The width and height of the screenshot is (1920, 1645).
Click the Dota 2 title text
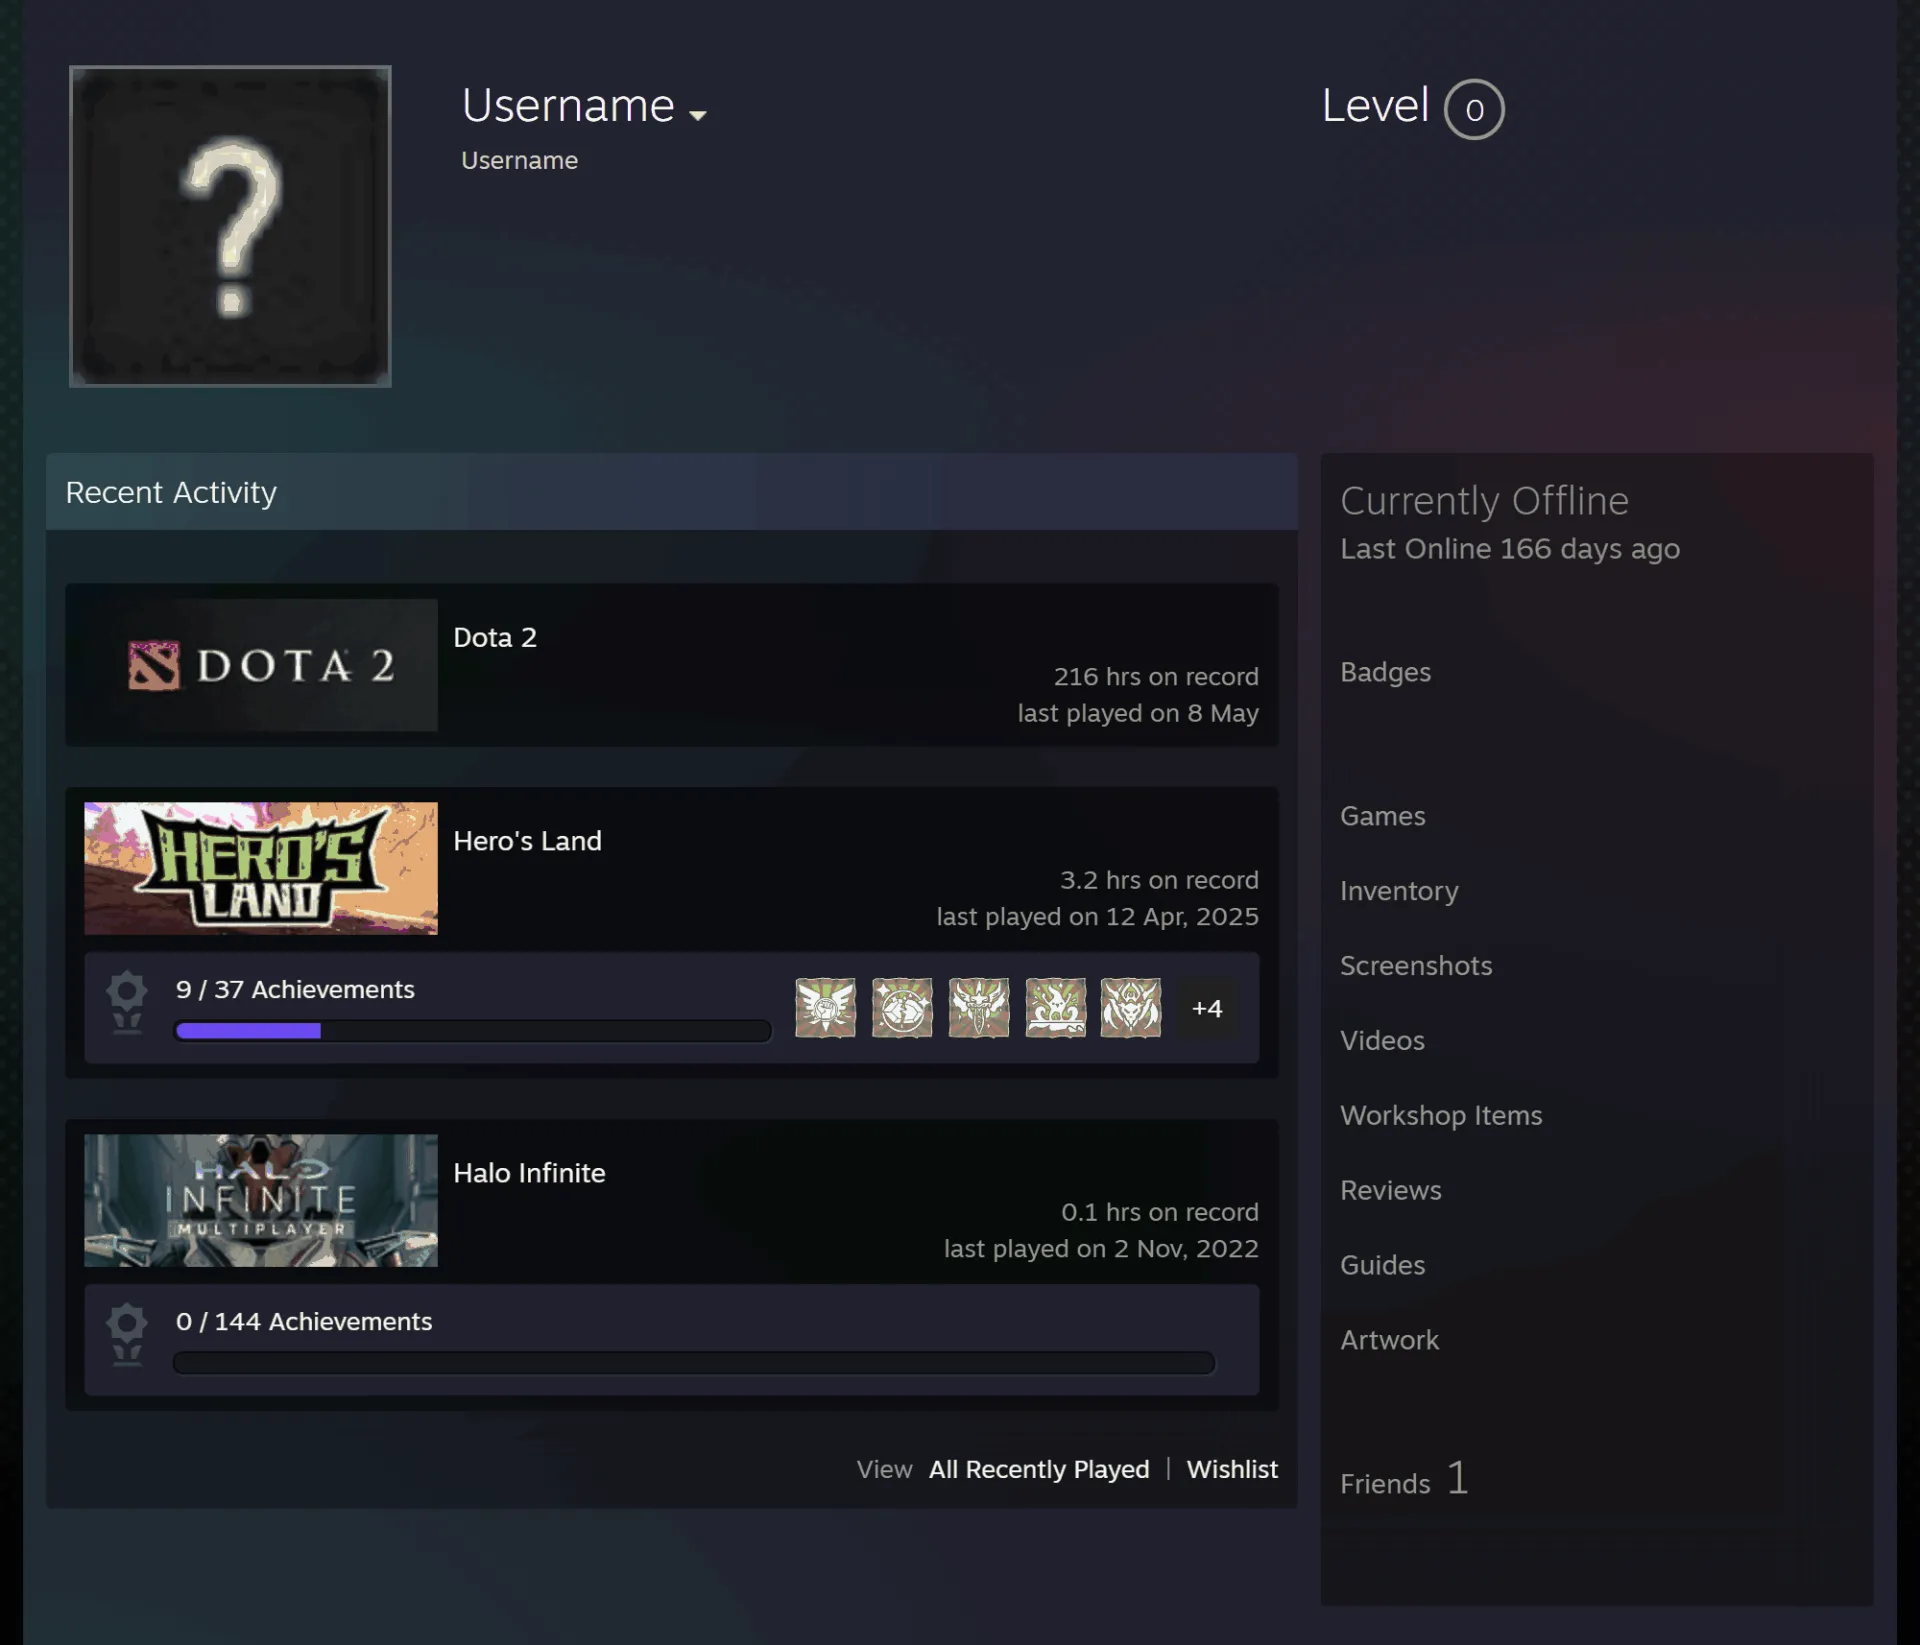pos(495,637)
